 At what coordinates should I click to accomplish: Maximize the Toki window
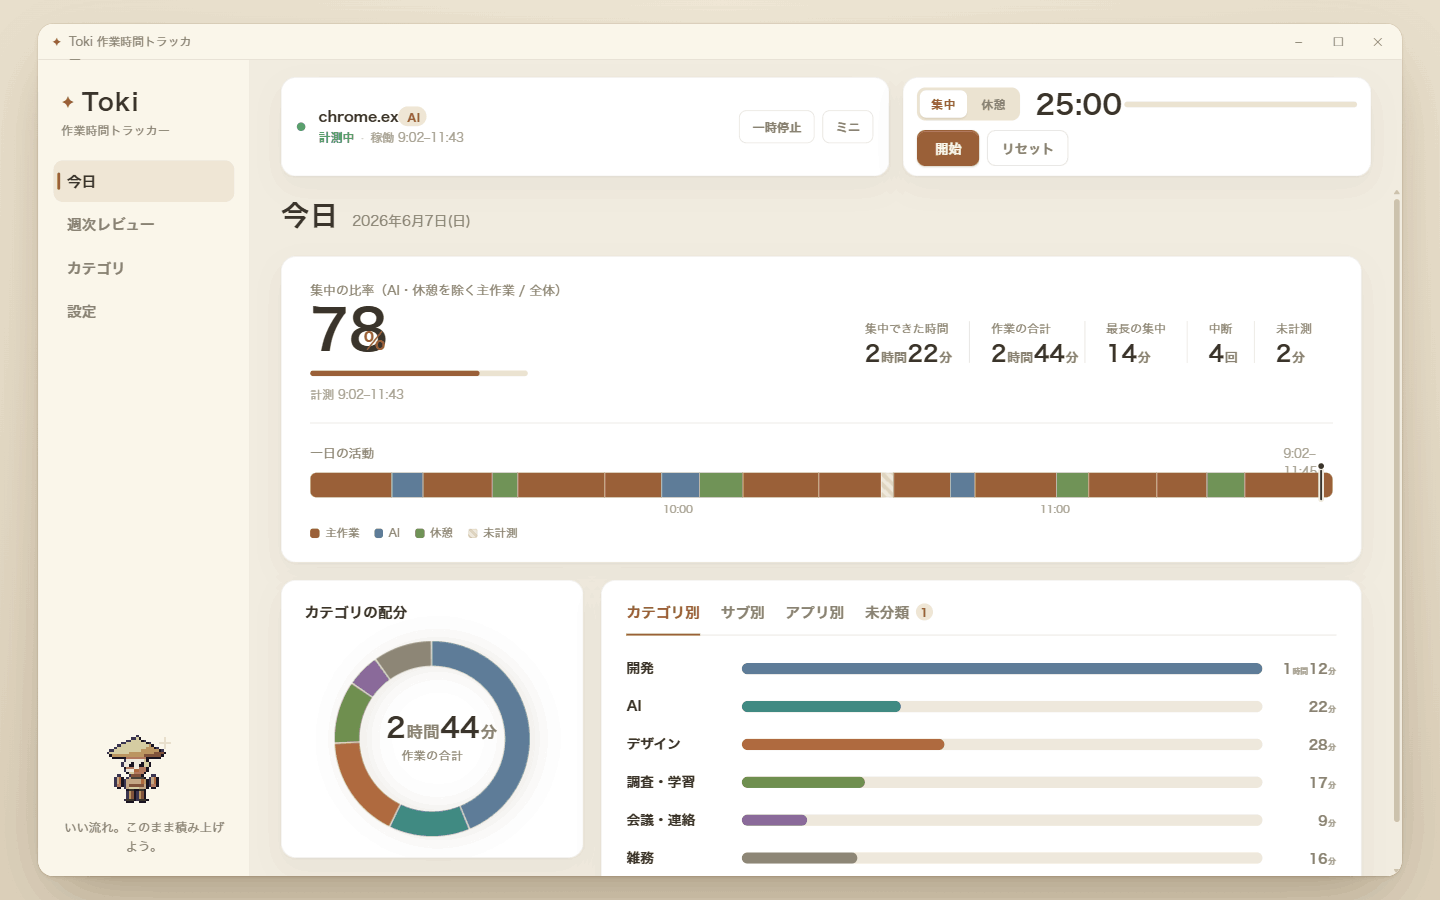pyautogui.click(x=1338, y=42)
